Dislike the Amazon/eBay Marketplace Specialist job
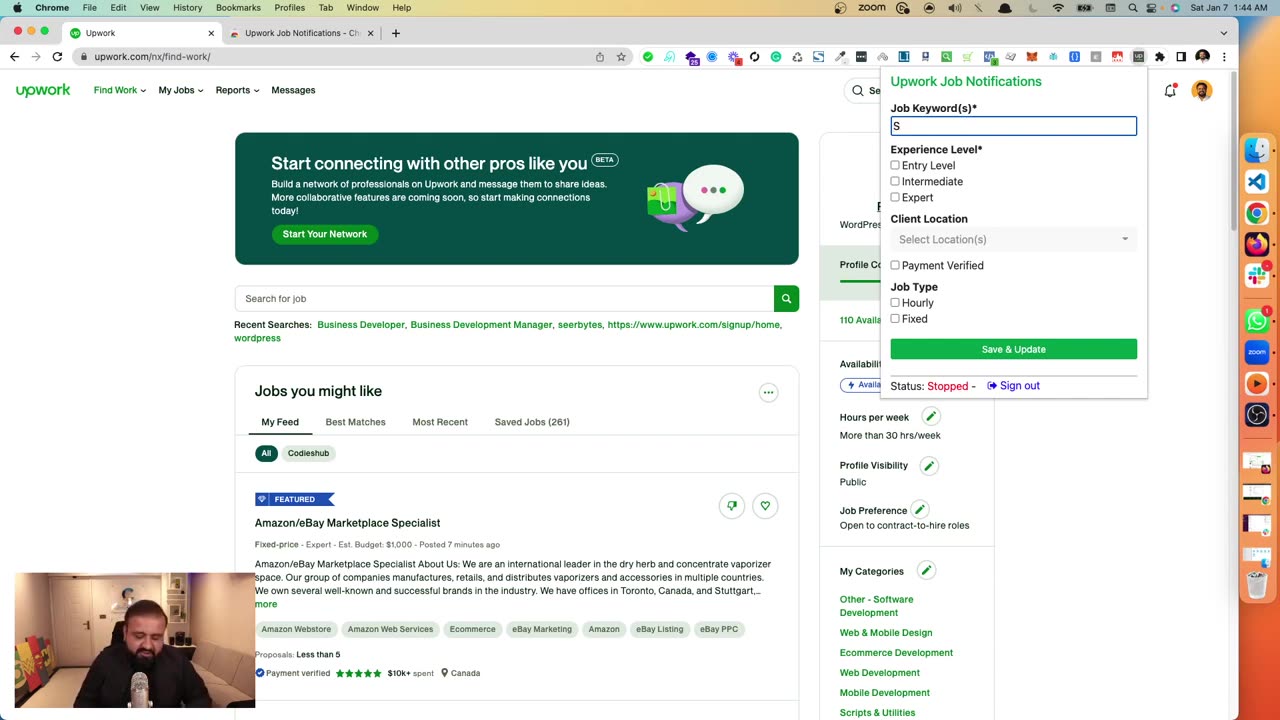This screenshot has width=1280, height=720. pyautogui.click(x=732, y=506)
